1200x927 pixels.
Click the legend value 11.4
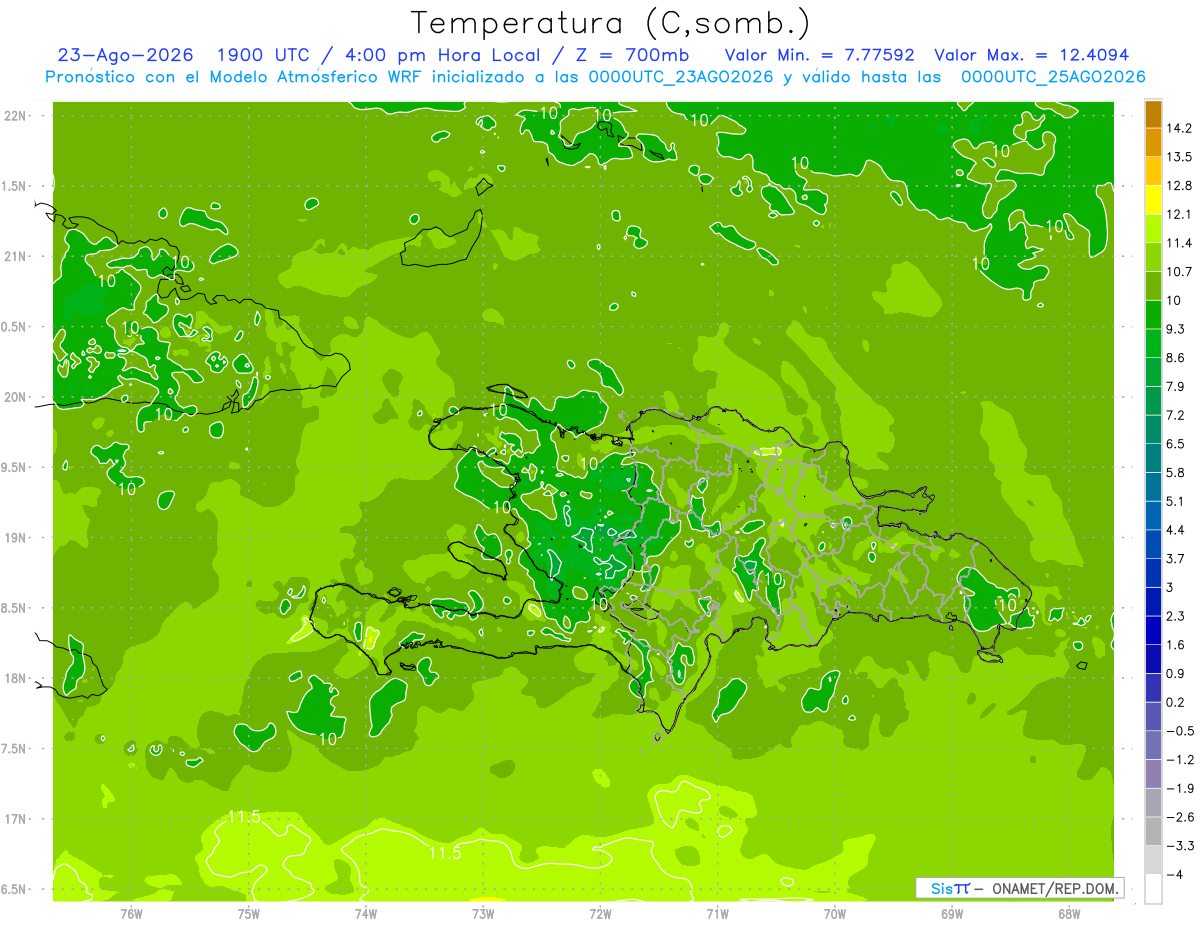point(1179,243)
